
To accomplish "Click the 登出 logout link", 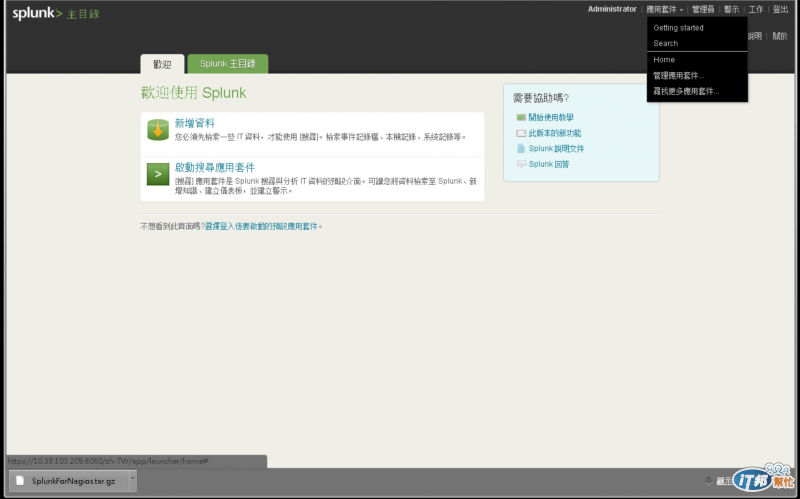I will 780,9.
